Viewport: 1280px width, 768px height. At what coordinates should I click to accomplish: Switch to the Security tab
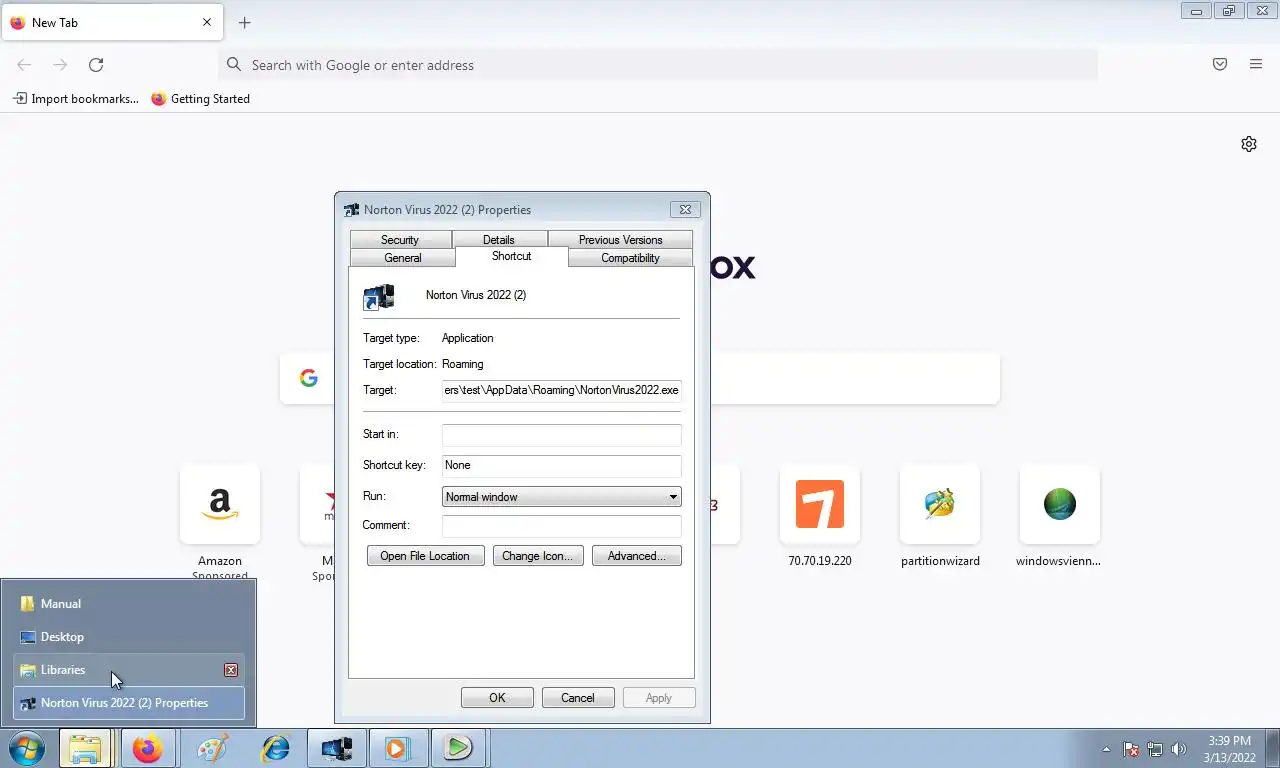[400, 240]
